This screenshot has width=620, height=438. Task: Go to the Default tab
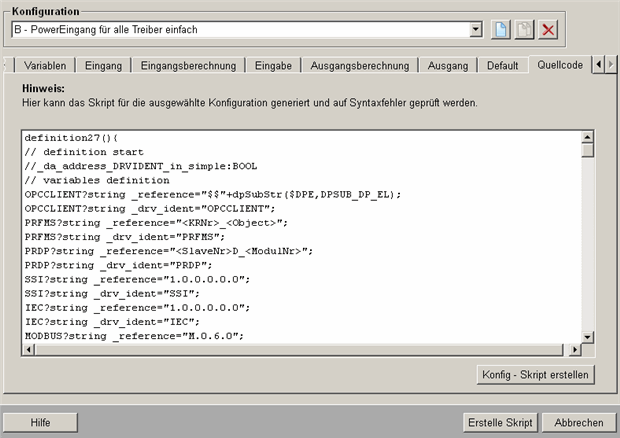click(502, 65)
